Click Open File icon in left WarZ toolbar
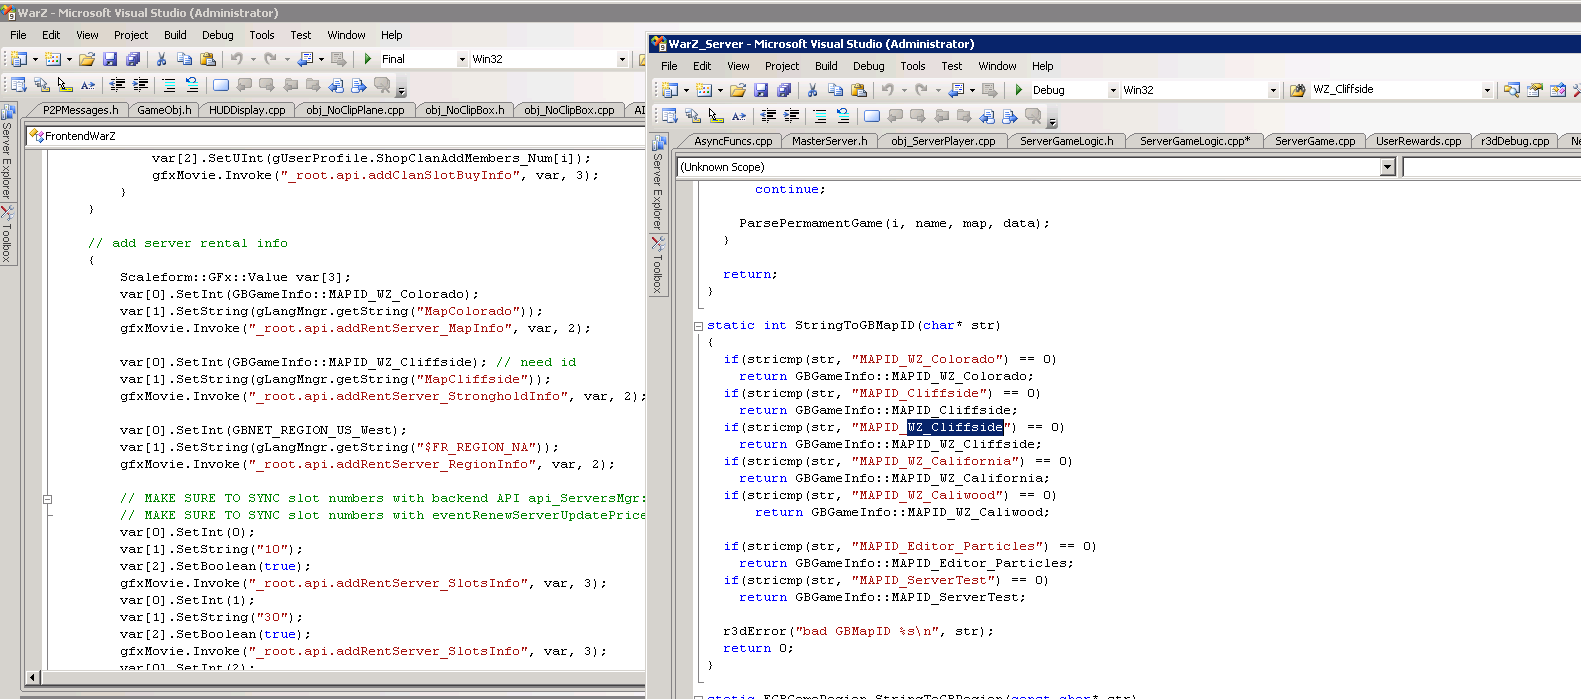 (87, 59)
